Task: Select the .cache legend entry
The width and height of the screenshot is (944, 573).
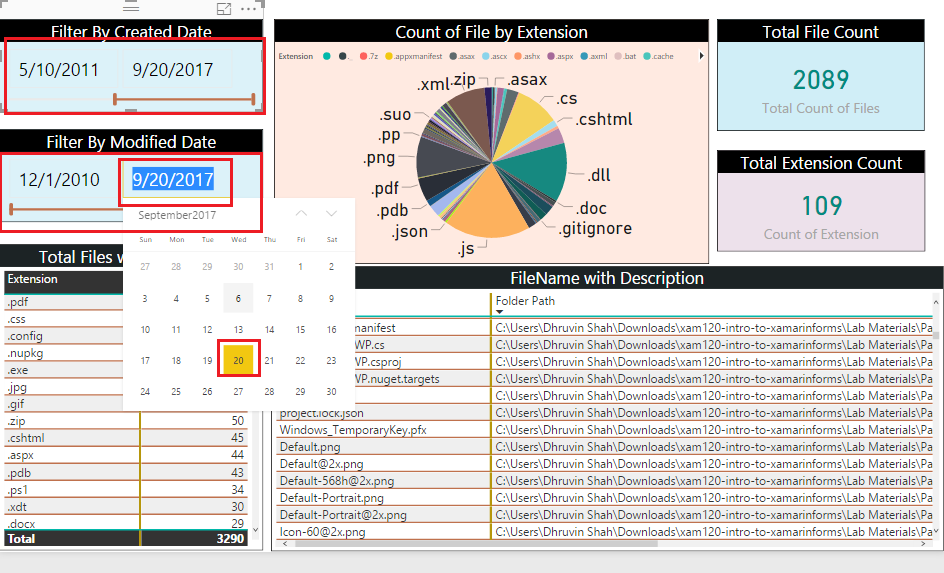Action: pyautogui.click(x=659, y=56)
